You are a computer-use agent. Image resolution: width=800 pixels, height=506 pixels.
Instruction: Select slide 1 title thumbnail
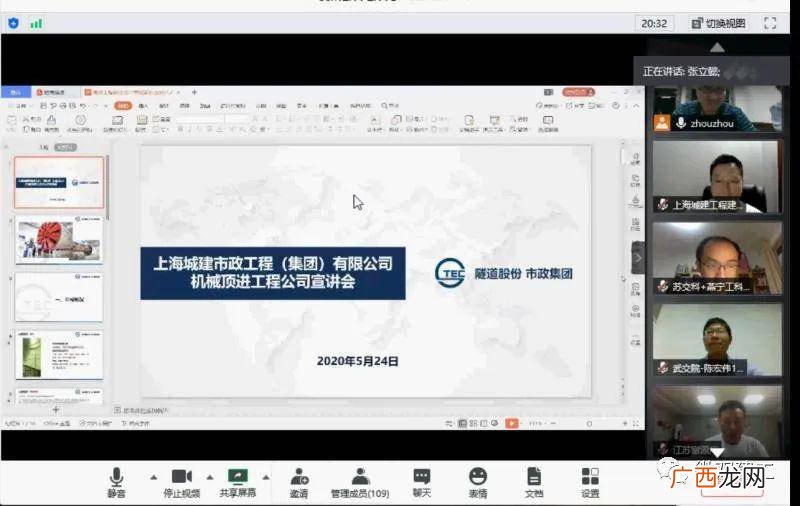coord(59,183)
